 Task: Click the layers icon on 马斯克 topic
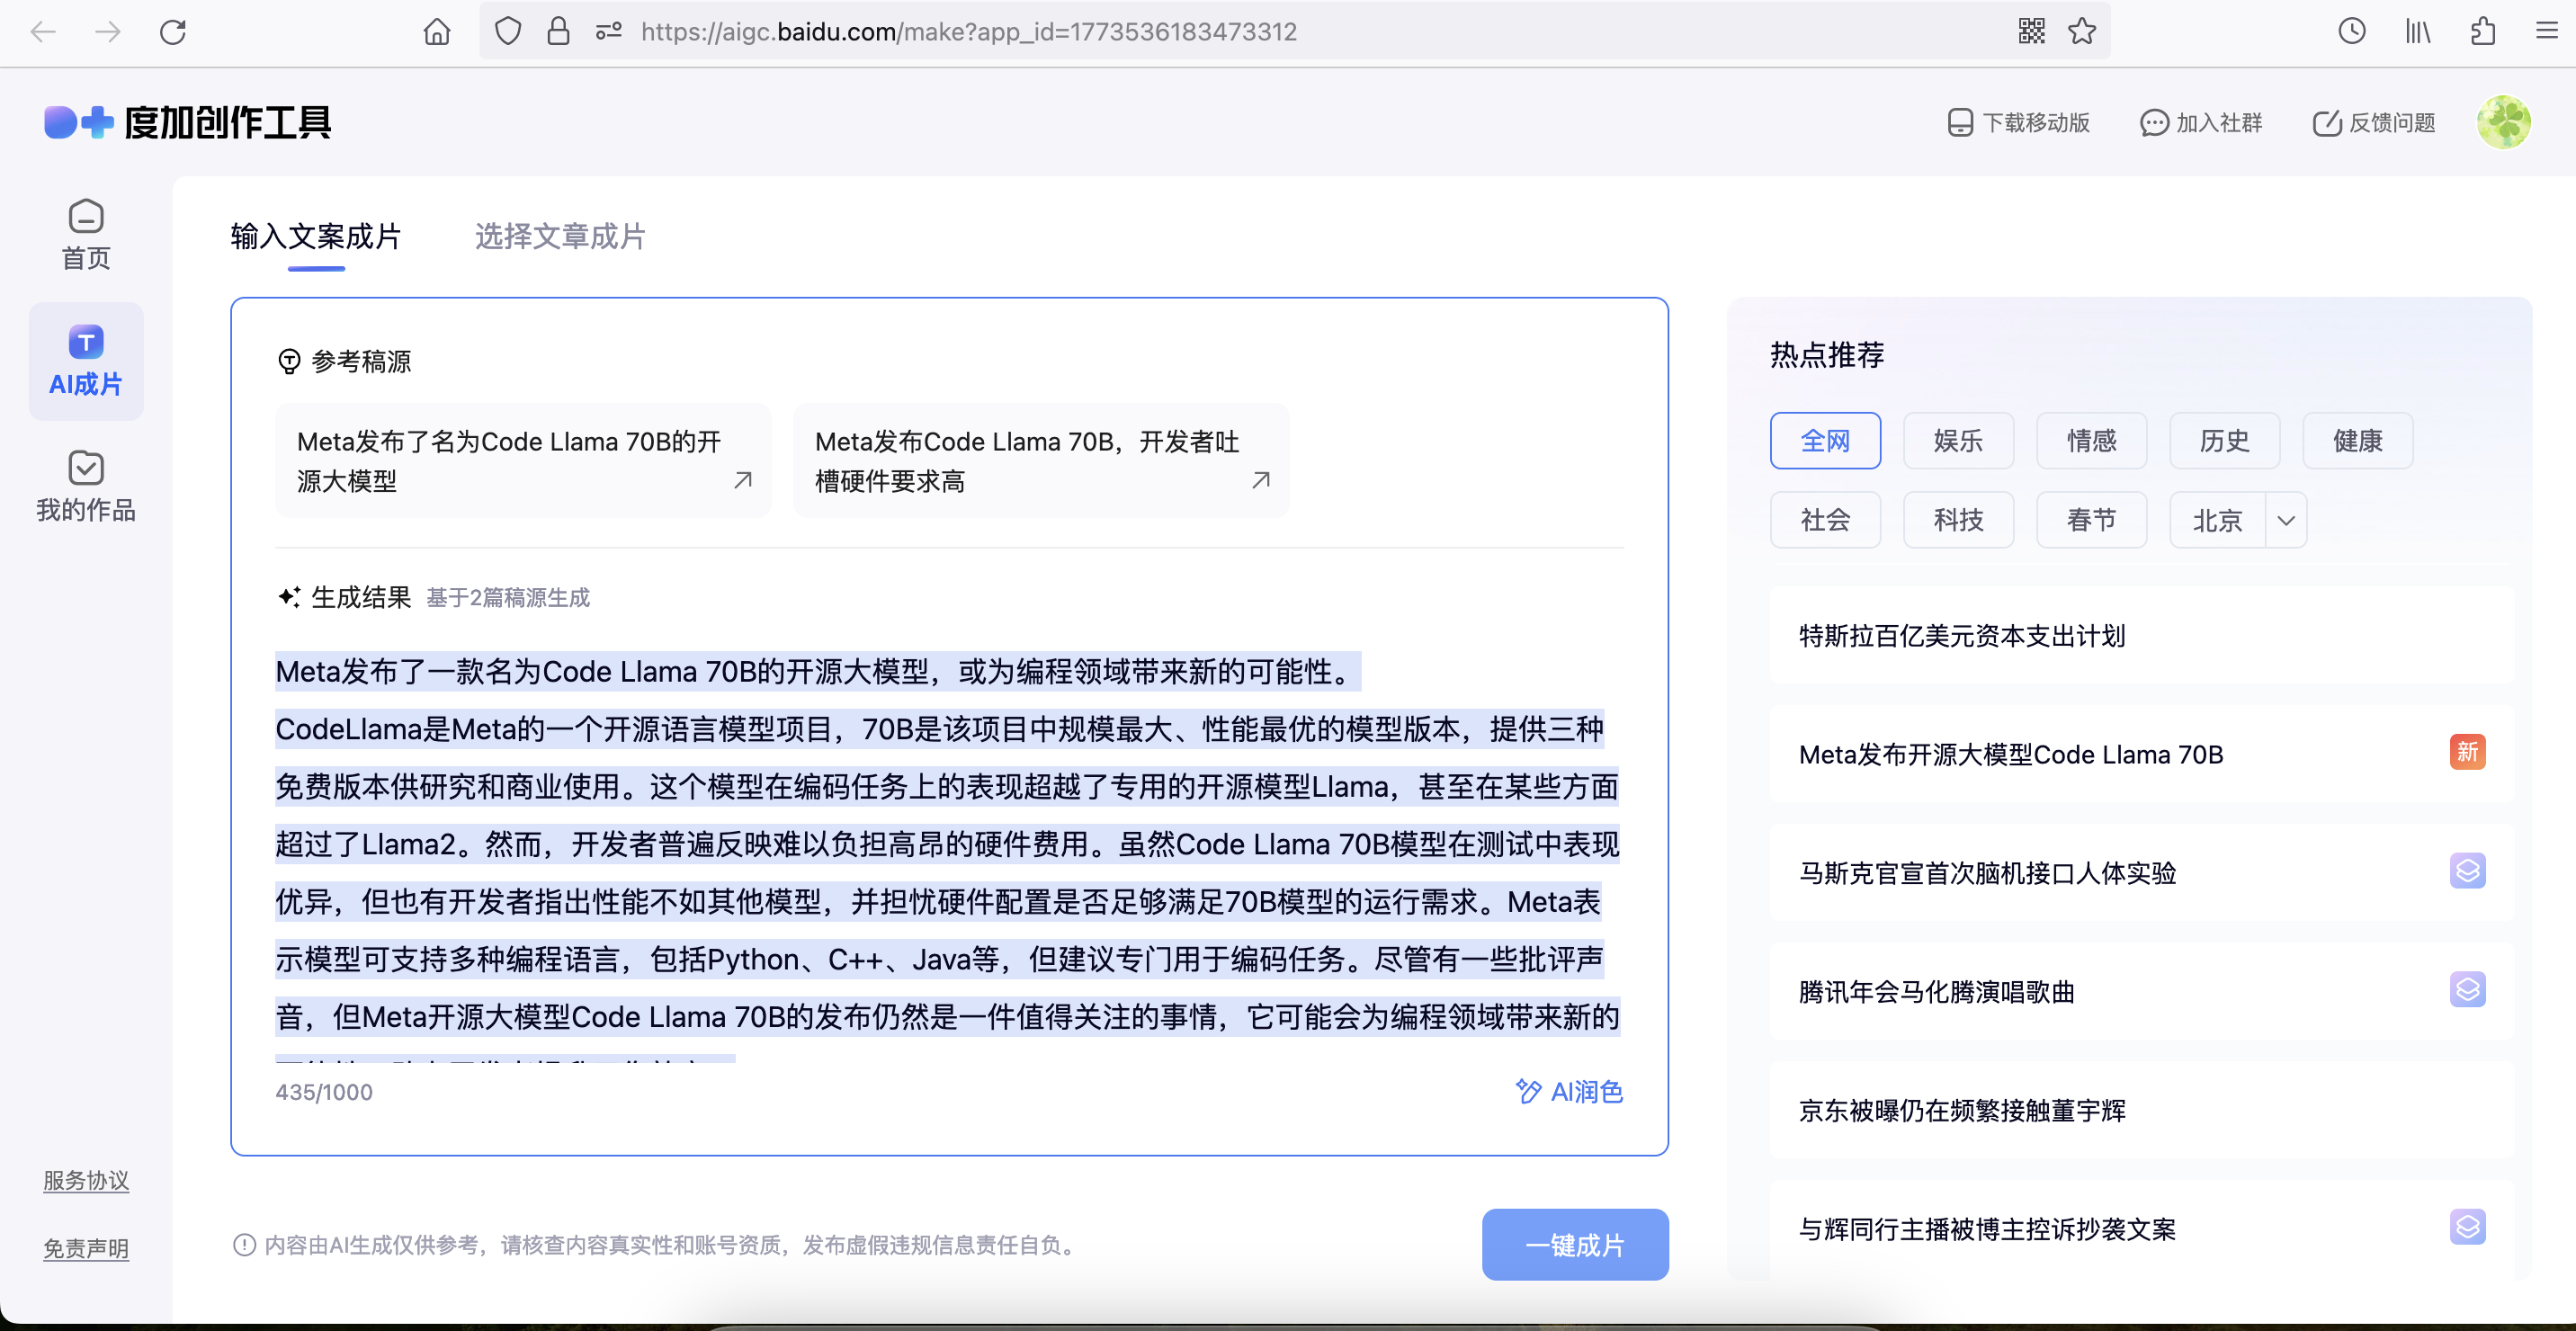point(2467,871)
